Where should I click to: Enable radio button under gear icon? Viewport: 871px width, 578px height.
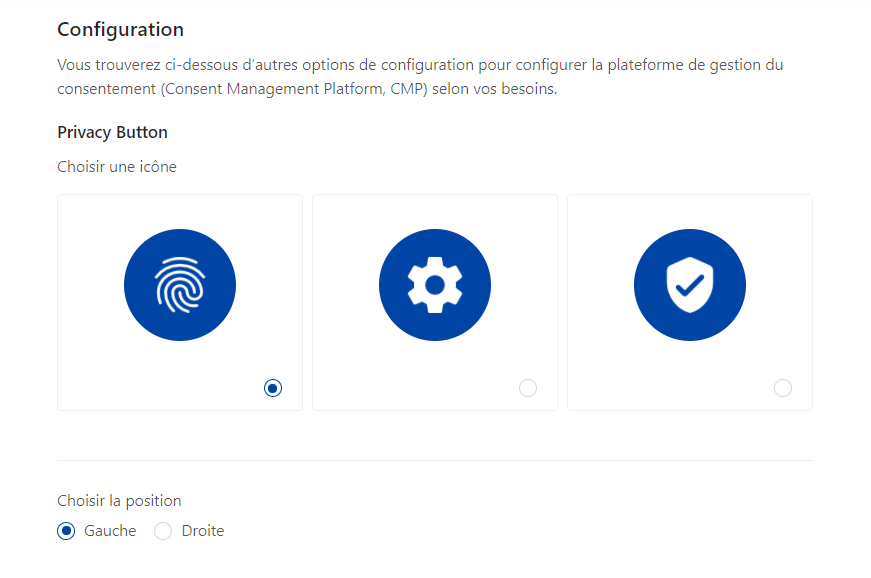528,388
